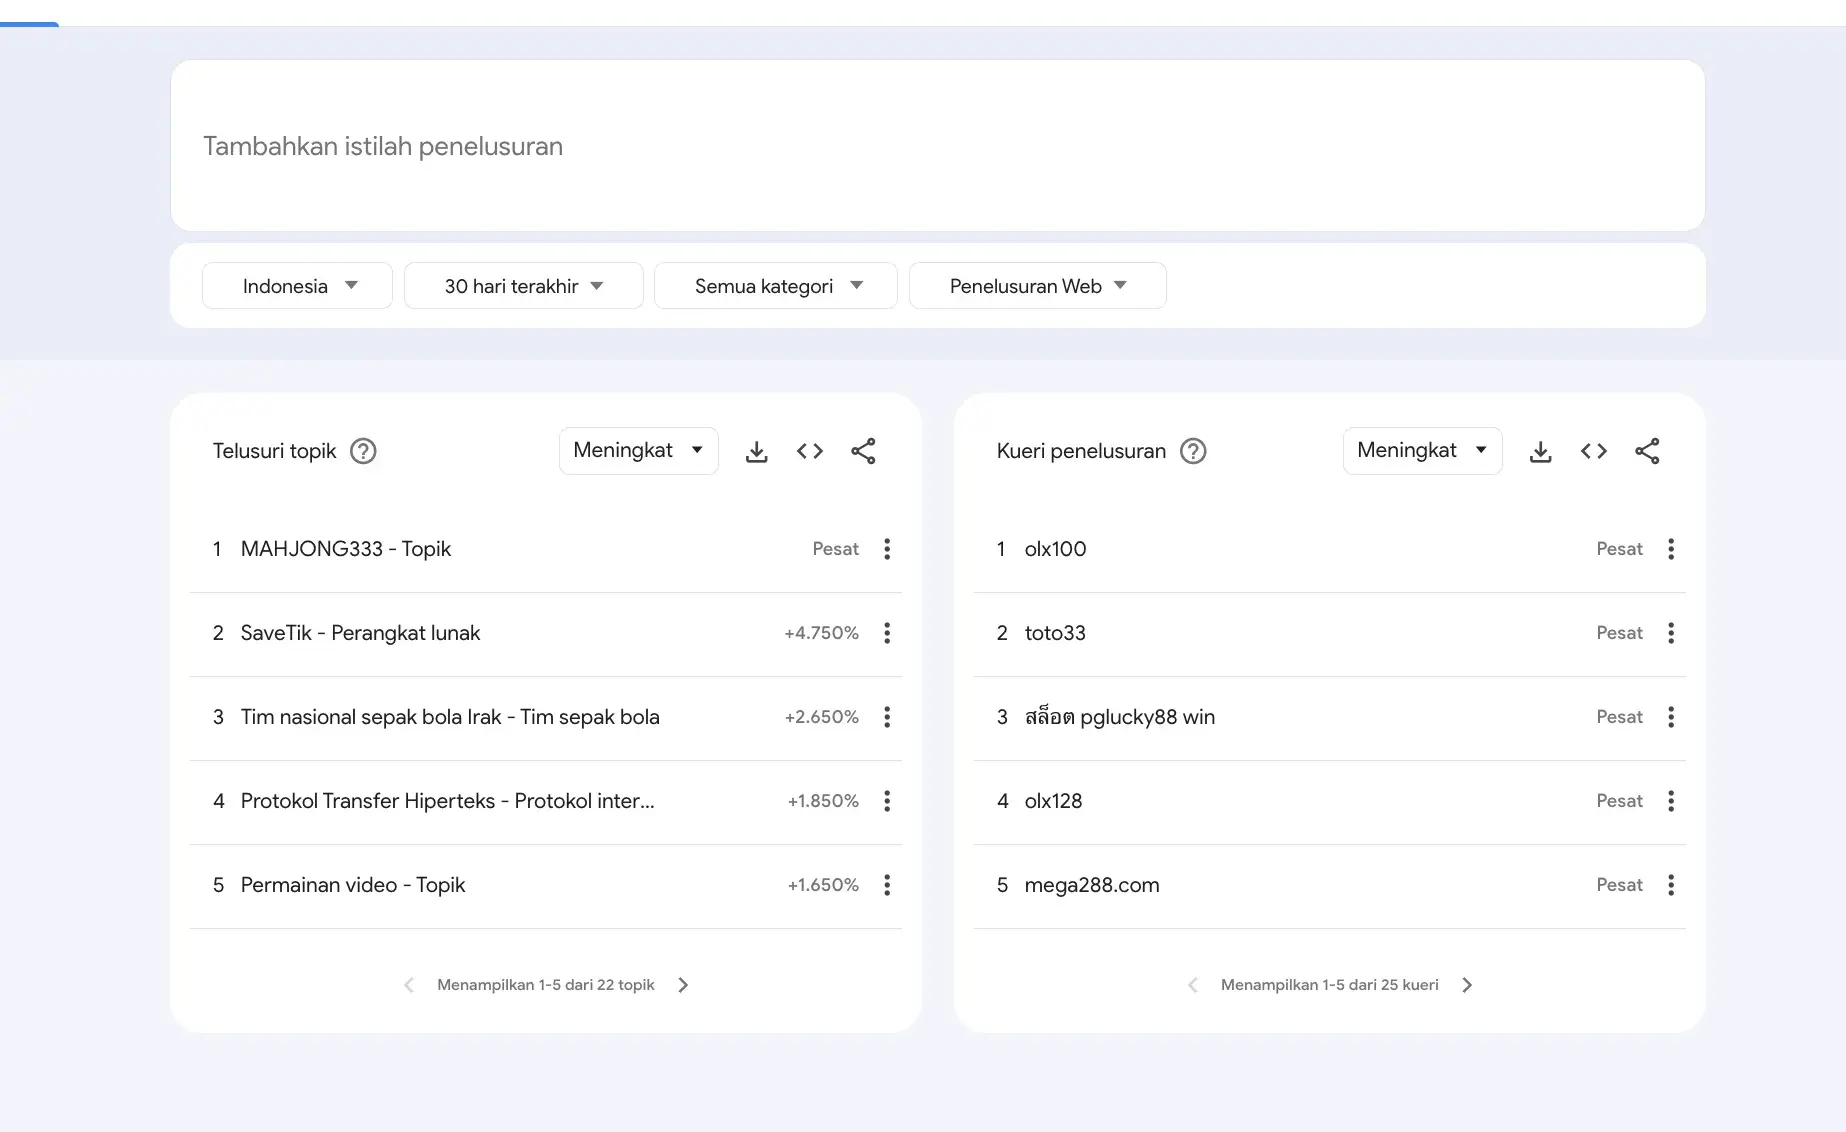Click 'Menampilkan 1-5 dari 25 kueri' text
The width and height of the screenshot is (1846, 1132).
(x=1330, y=985)
